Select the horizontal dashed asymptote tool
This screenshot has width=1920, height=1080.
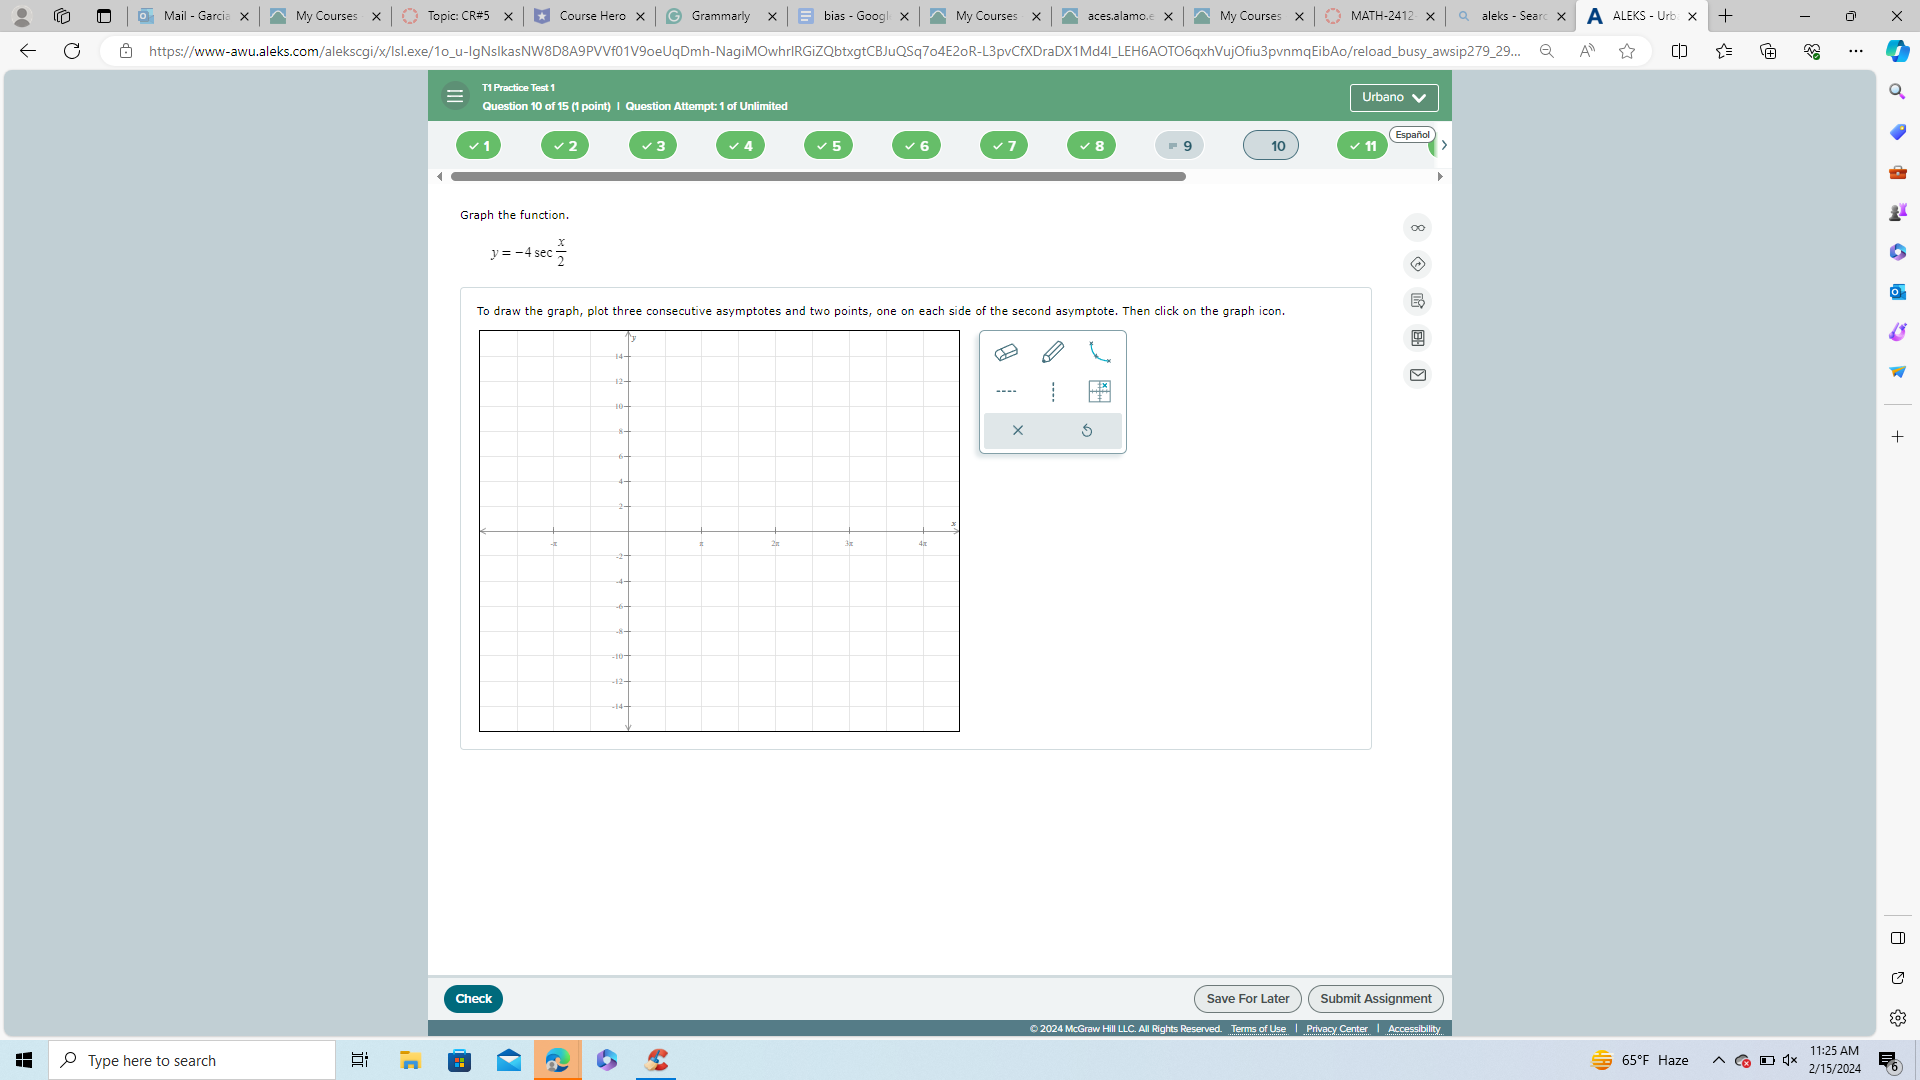[x=1006, y=391]
